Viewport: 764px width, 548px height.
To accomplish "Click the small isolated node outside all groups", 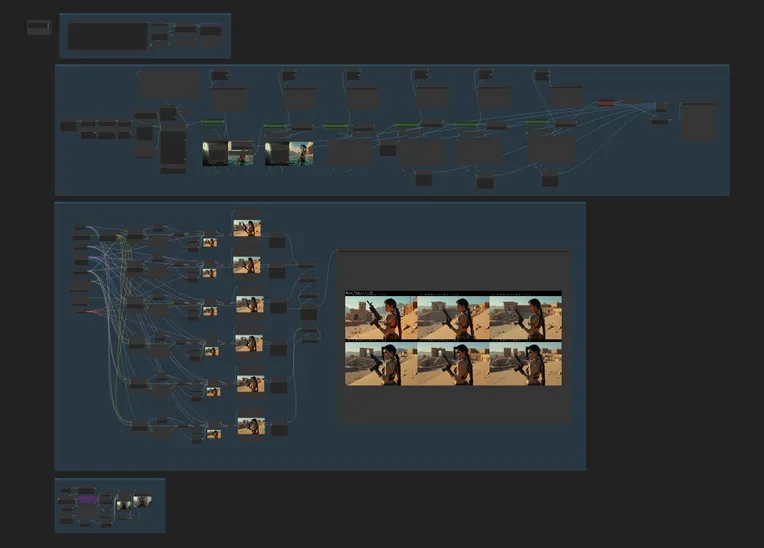I will 39,27.
